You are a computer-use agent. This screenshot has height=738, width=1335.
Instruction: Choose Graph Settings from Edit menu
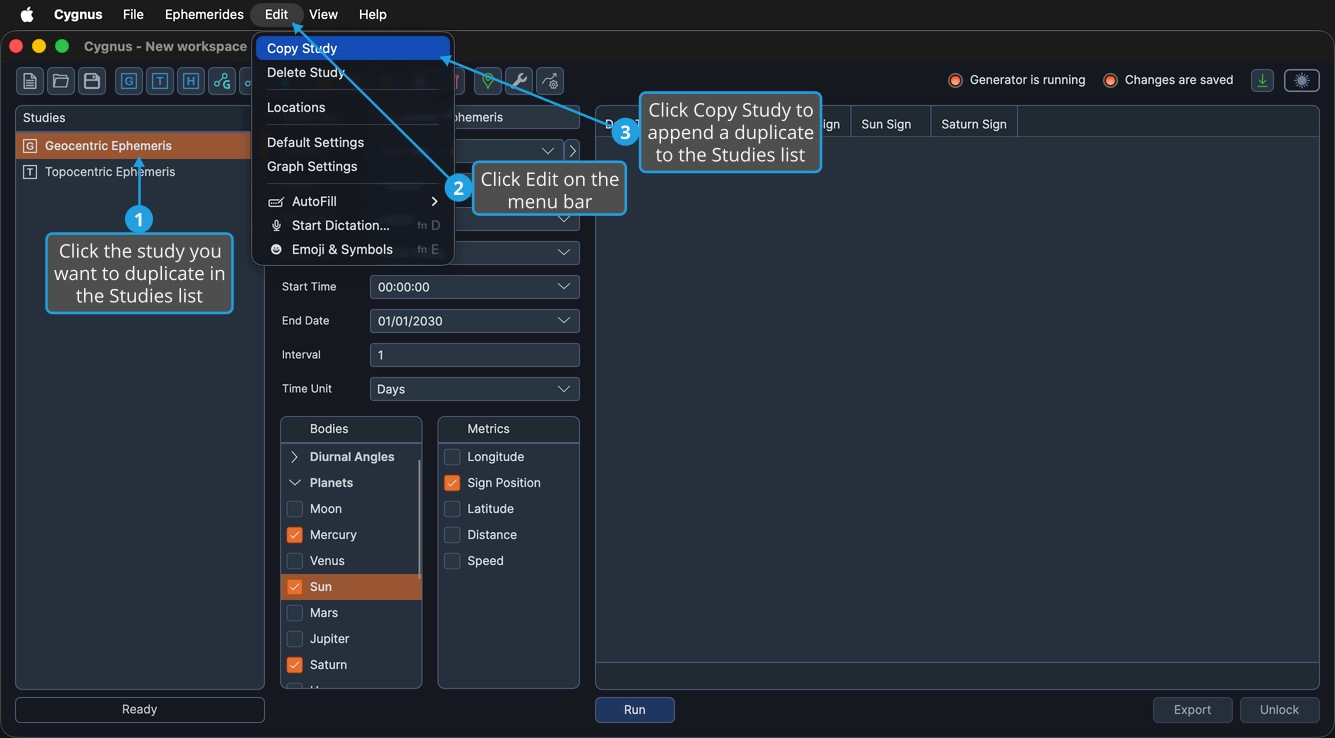point(353,166)
